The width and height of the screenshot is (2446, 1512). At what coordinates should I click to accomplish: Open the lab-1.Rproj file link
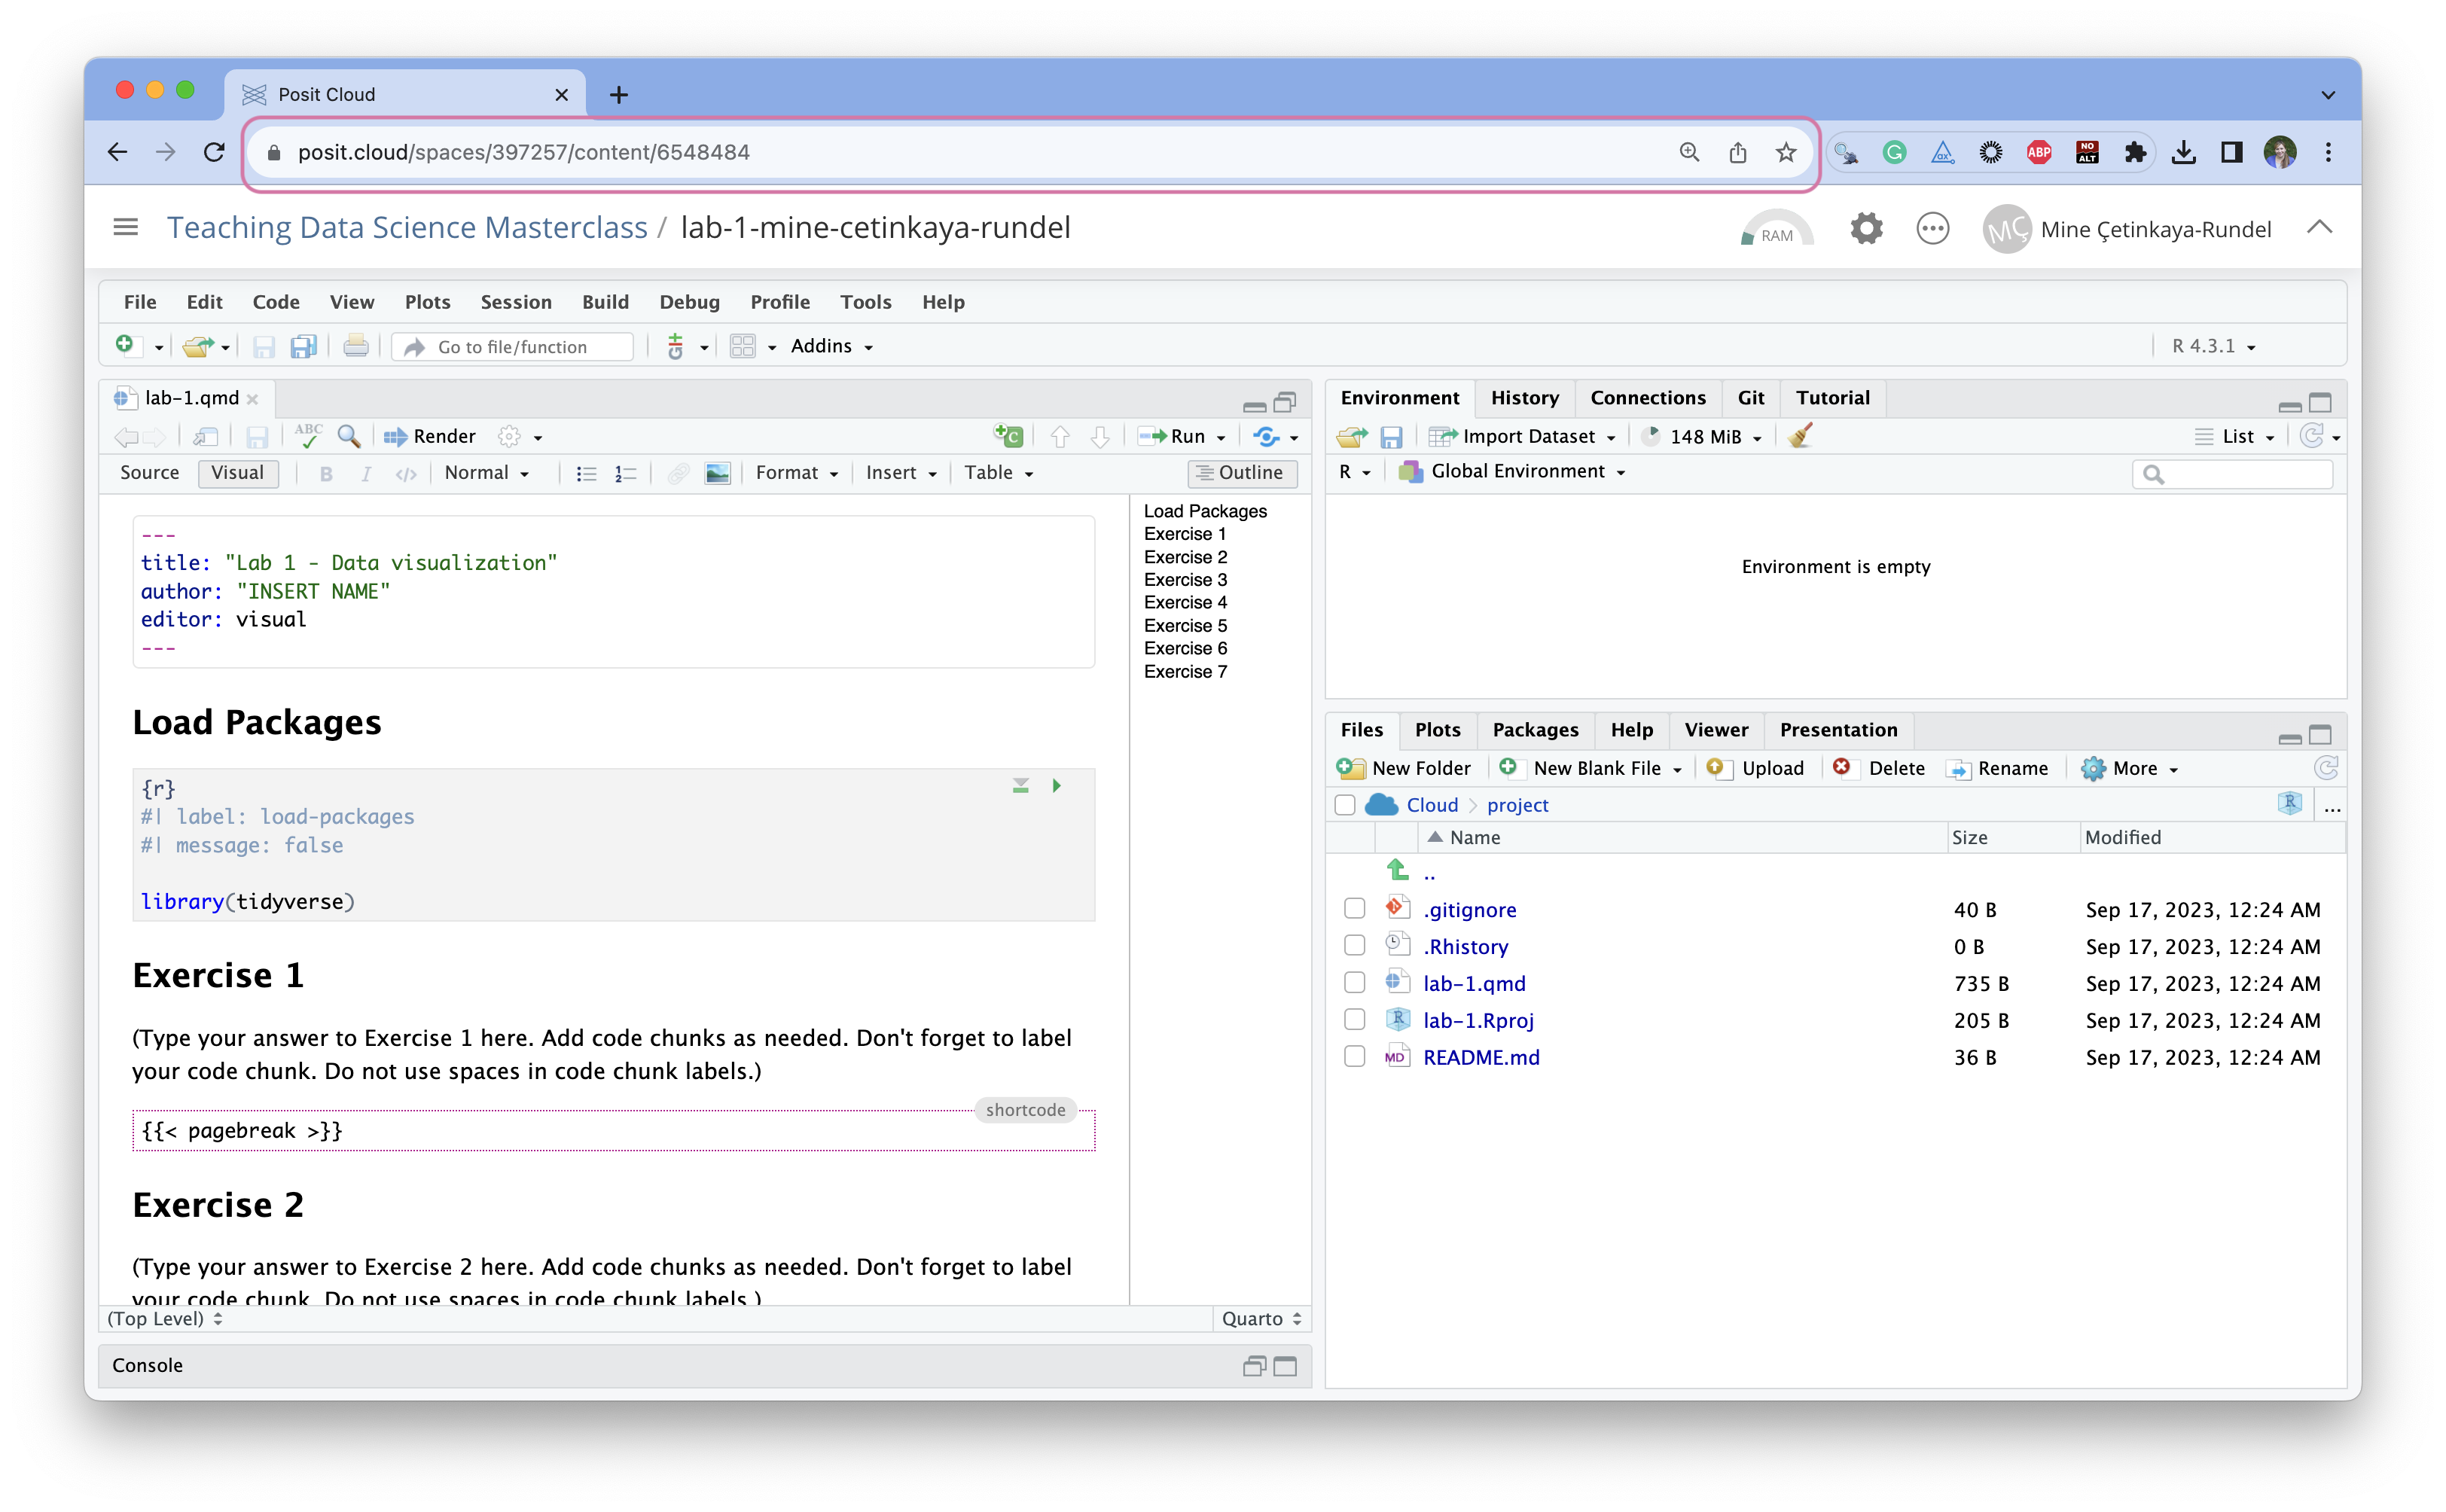(x=1478, y=1020)
